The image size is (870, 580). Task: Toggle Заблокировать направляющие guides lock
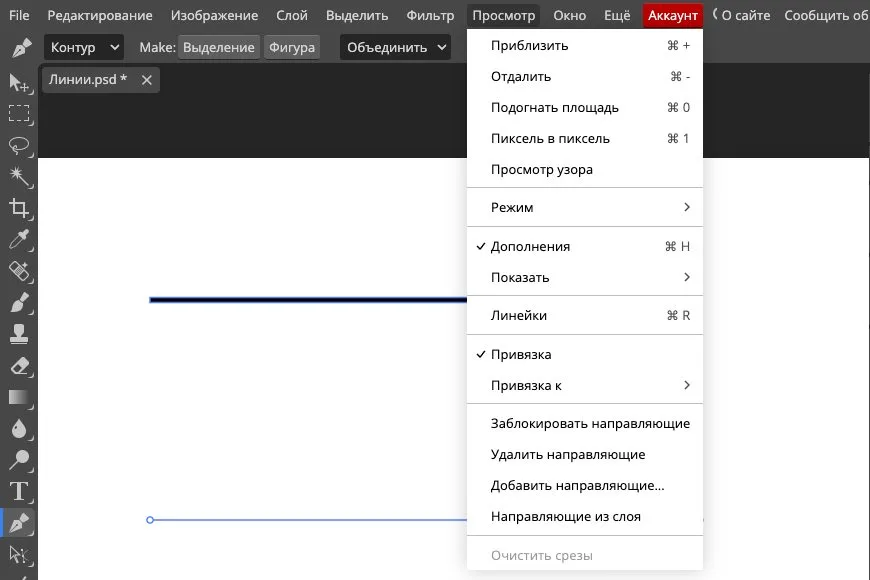pos(585,423)
